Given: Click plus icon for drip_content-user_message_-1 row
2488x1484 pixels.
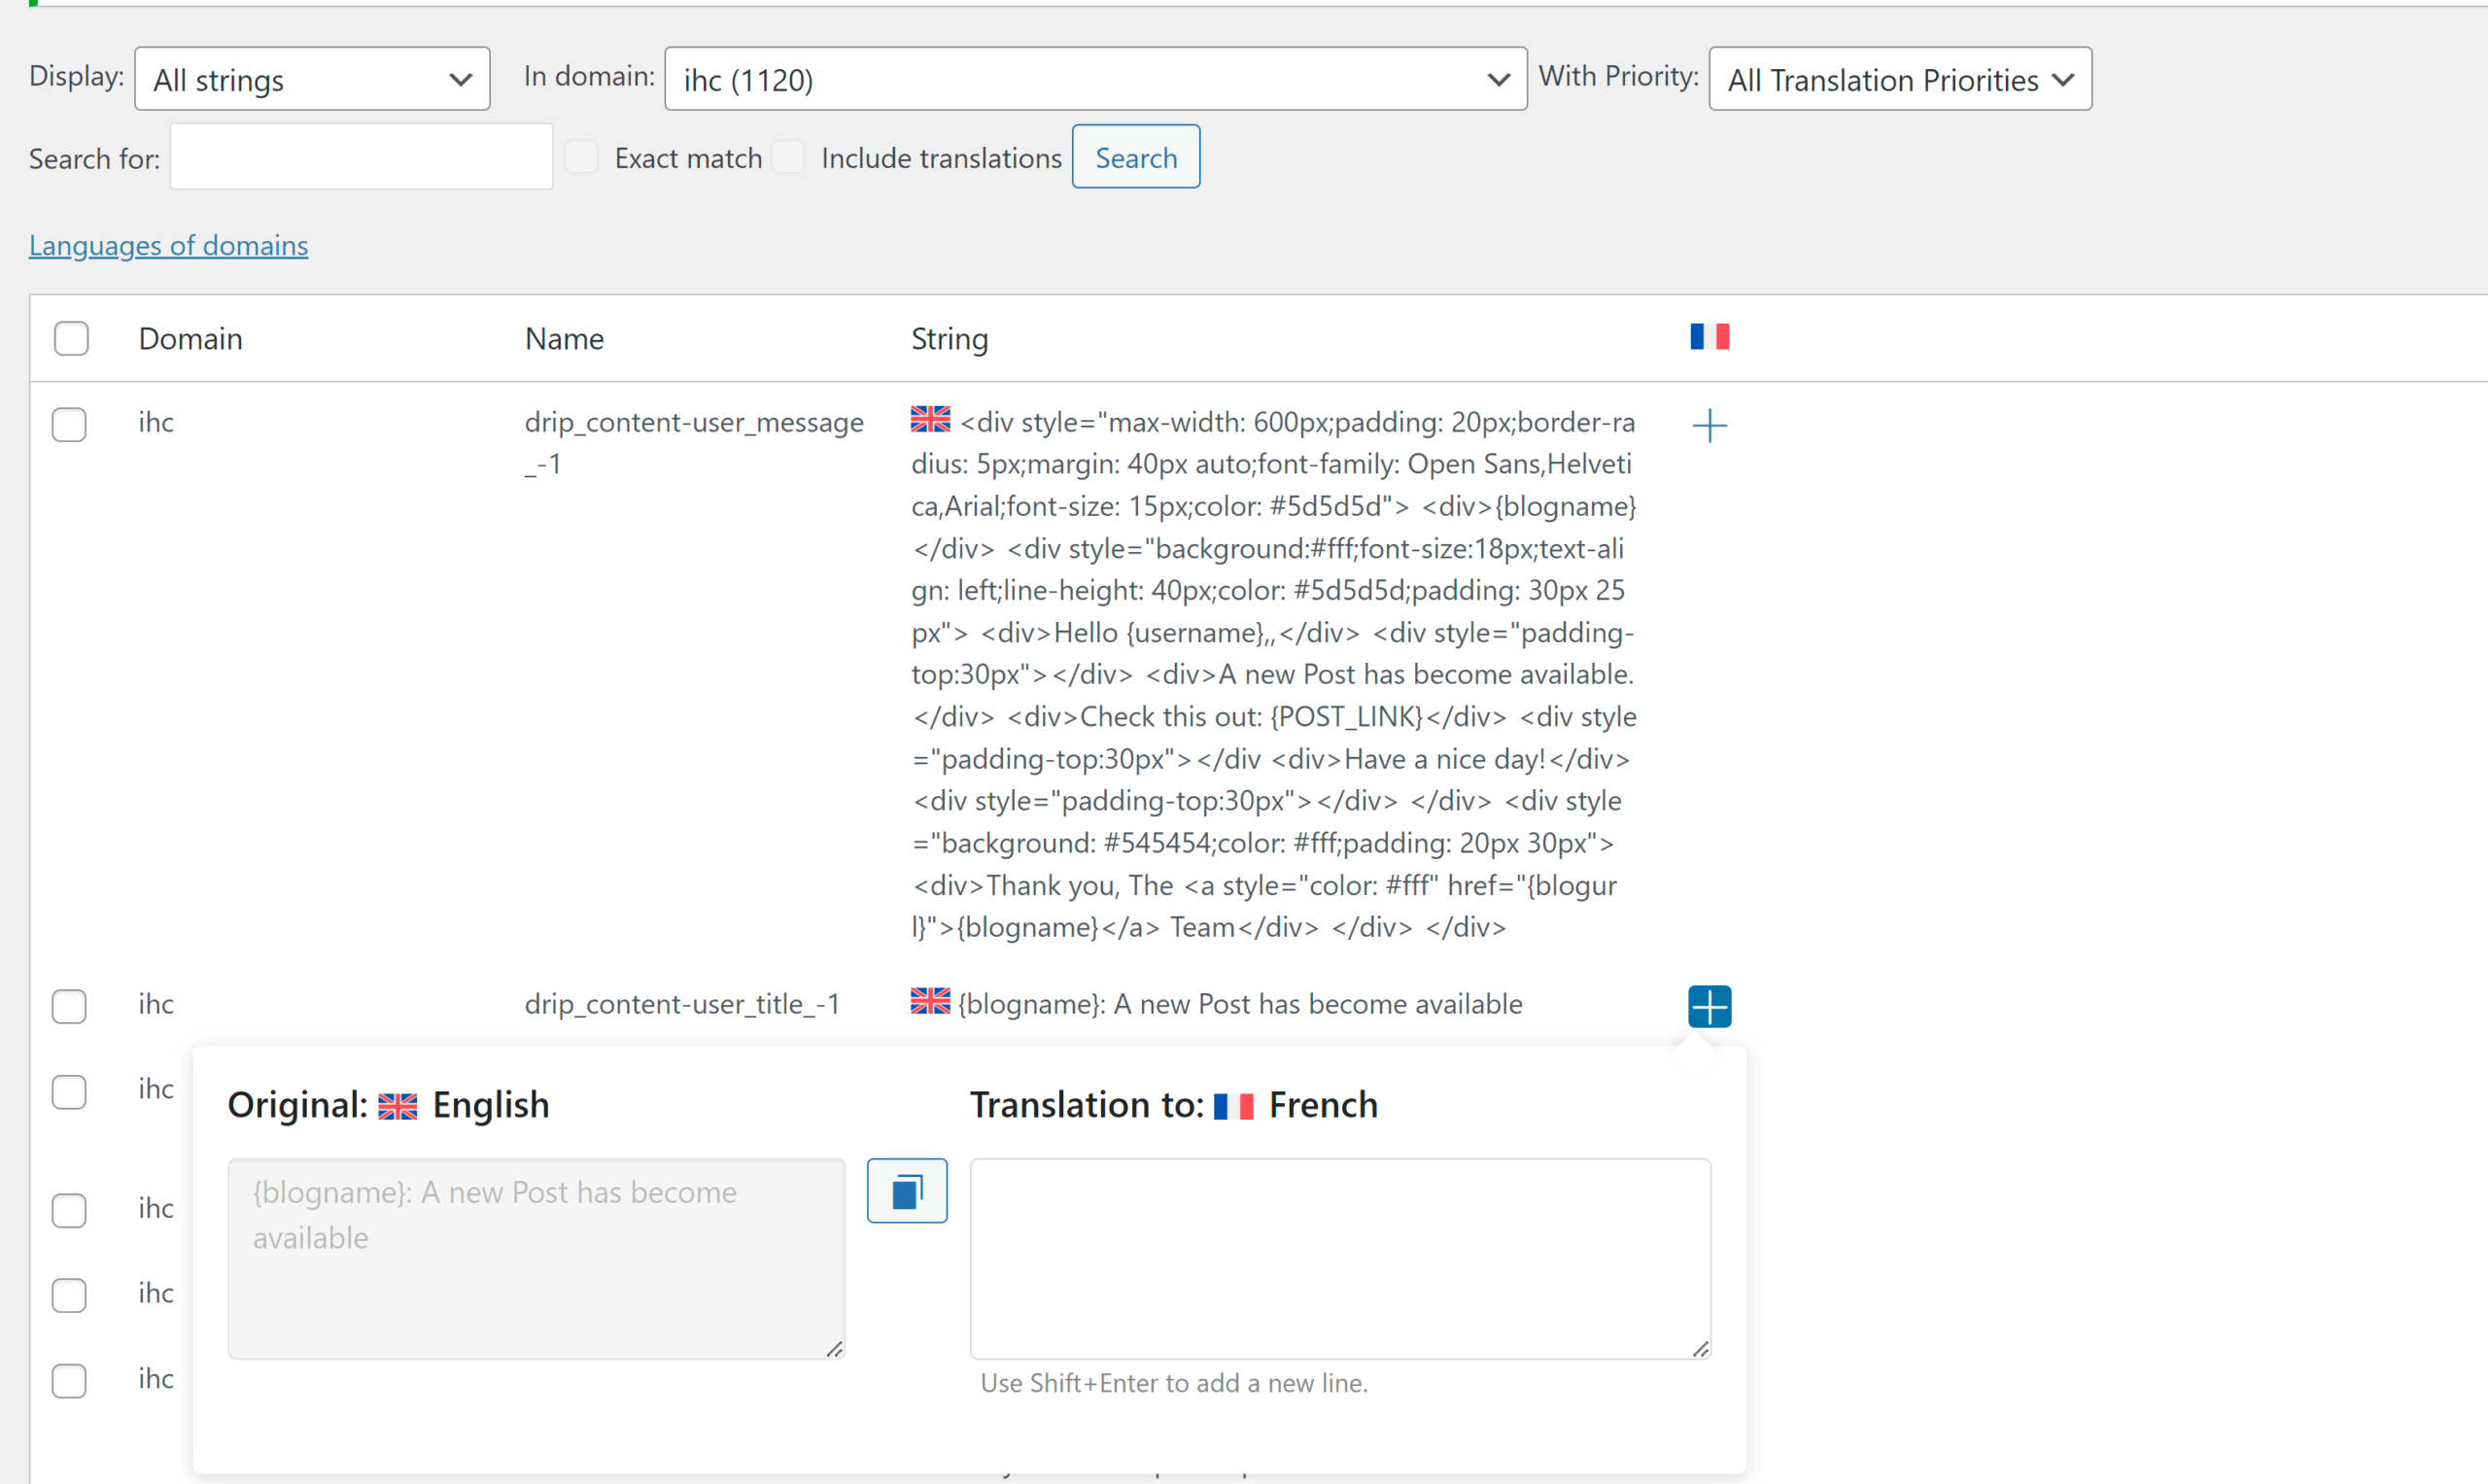Looking at the screenshot, I should coord(1709,426).
